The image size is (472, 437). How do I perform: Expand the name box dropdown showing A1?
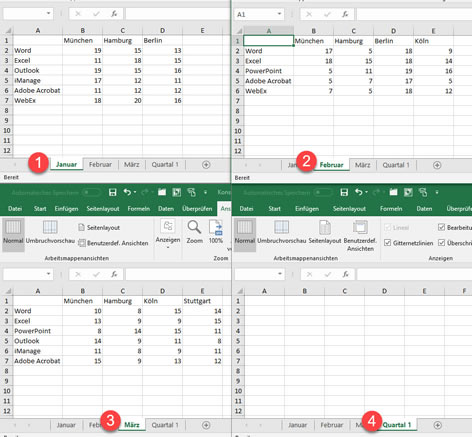[x=279, y=14]
